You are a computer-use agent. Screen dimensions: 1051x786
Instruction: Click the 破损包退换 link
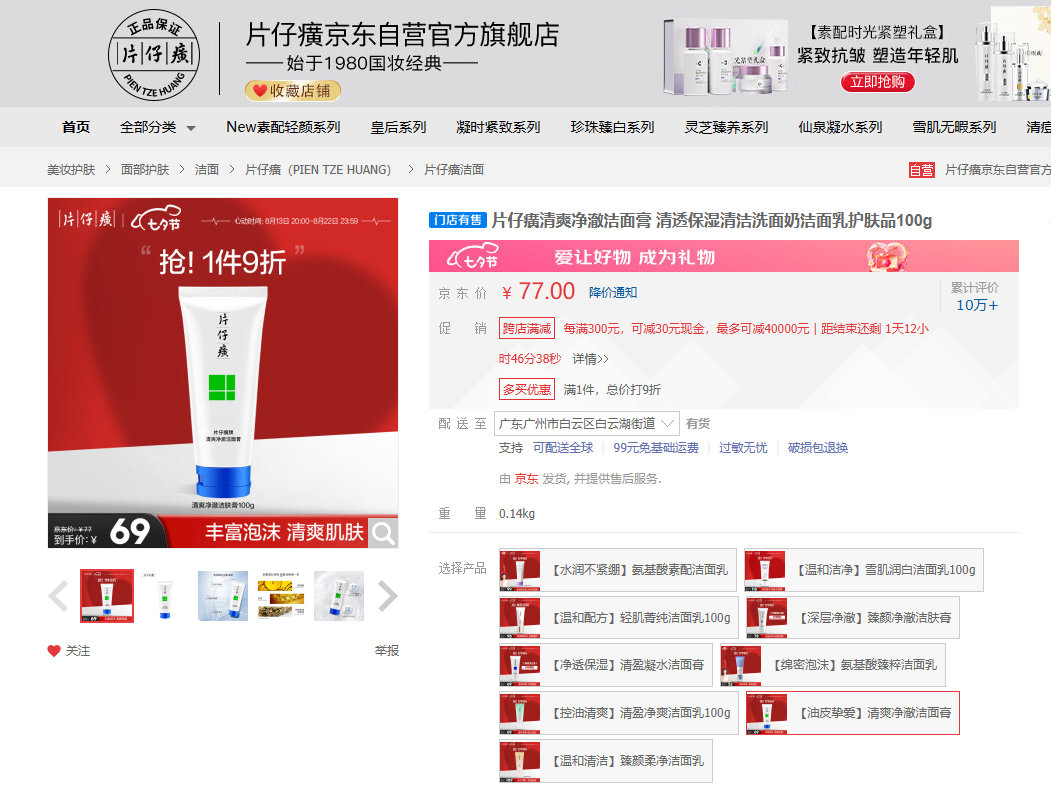click(818, 448)
